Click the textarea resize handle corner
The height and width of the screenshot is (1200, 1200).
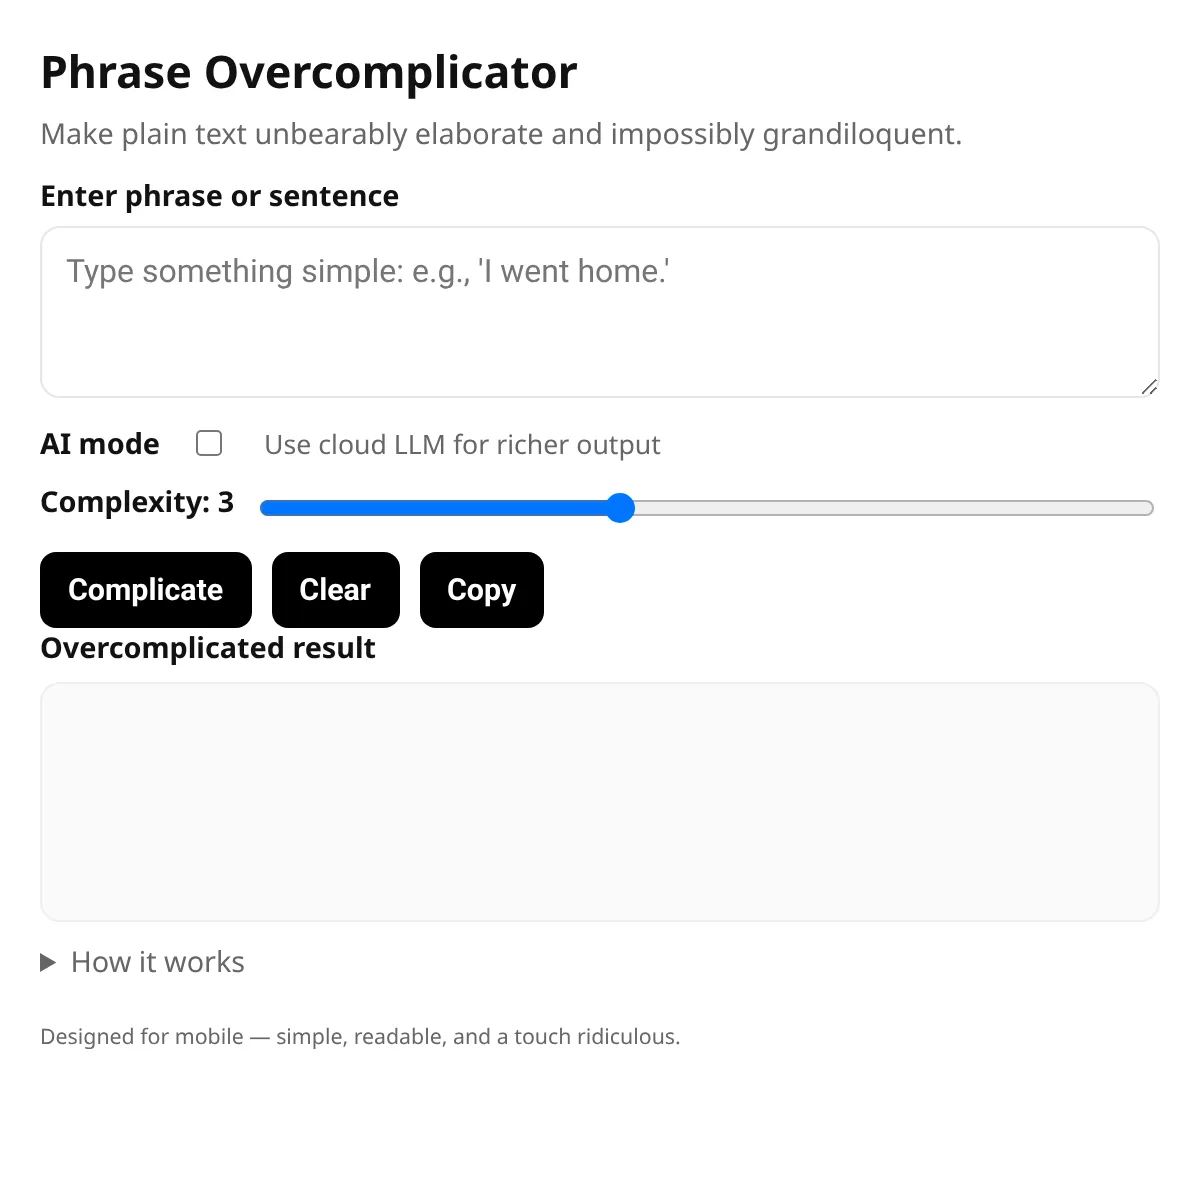pyautogui.click(x=1149, y=387)
